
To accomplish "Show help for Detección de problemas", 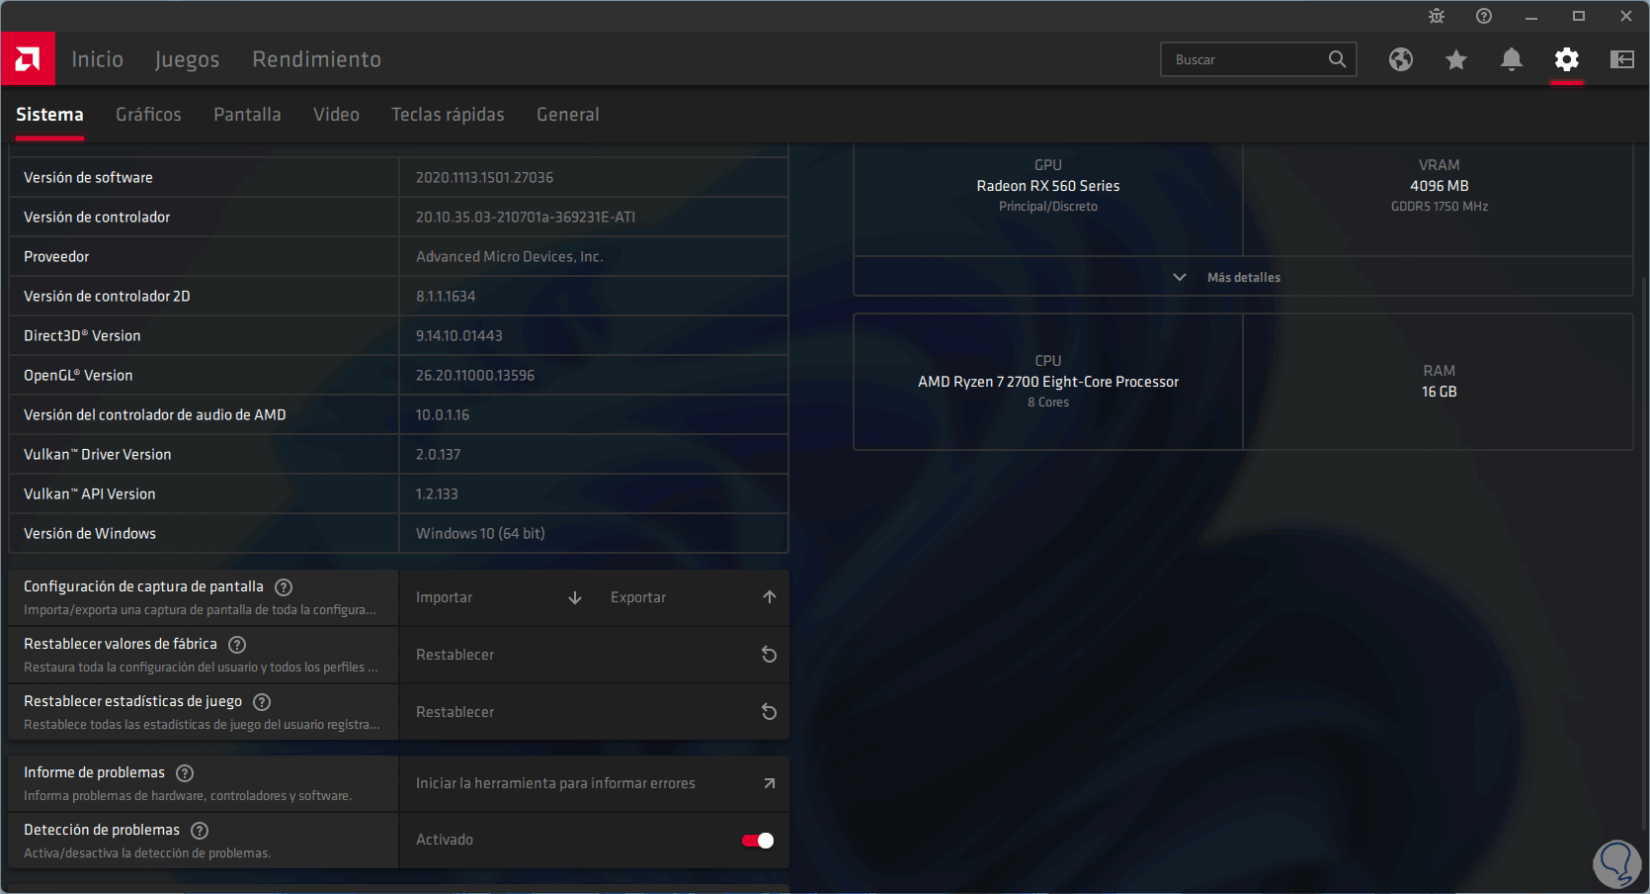I will [x=200, y=830].
